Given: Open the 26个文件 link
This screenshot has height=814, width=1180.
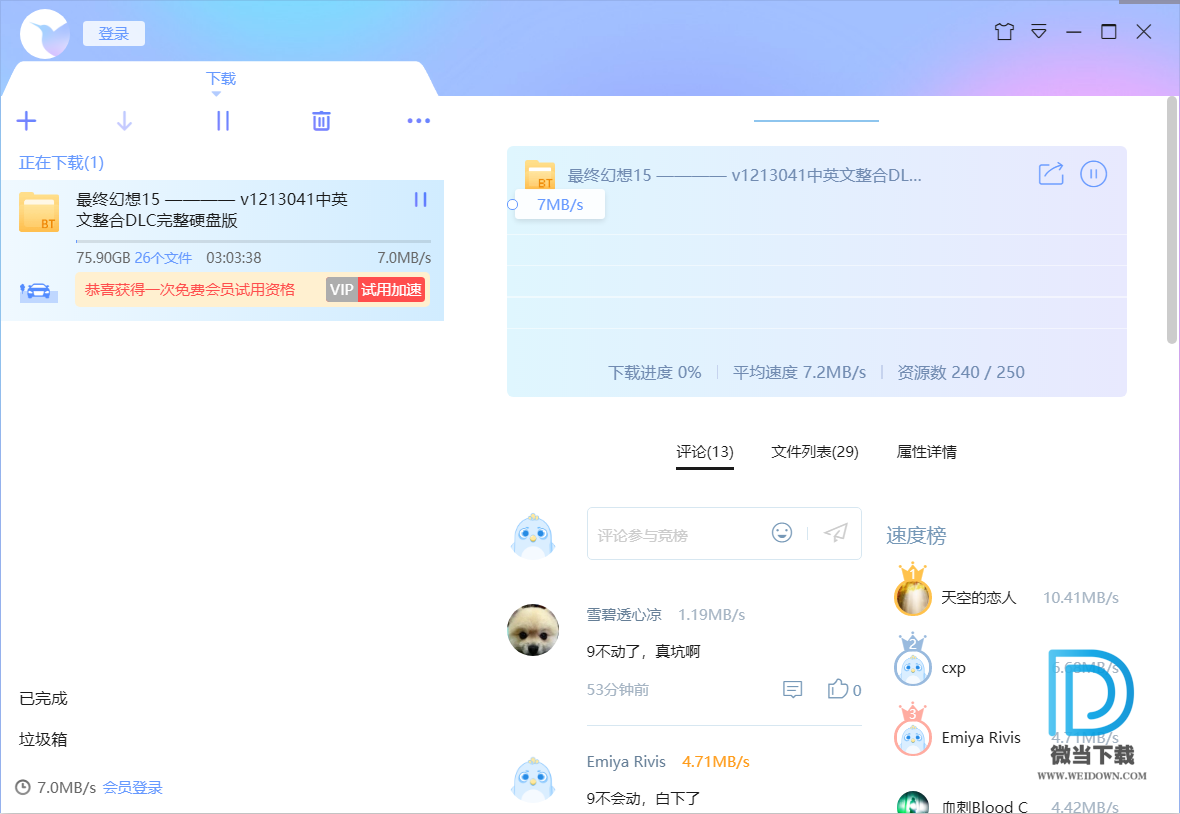Looking at the screenshot, I should pyautogui.click(x=163, y=258).
